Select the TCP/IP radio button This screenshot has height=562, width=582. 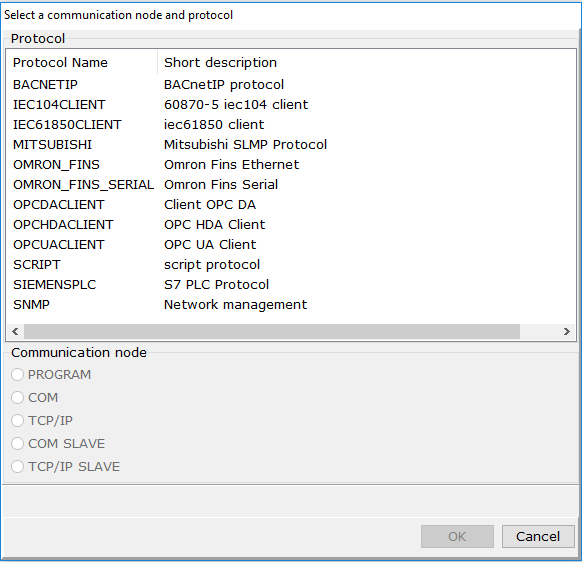(17, 421)
